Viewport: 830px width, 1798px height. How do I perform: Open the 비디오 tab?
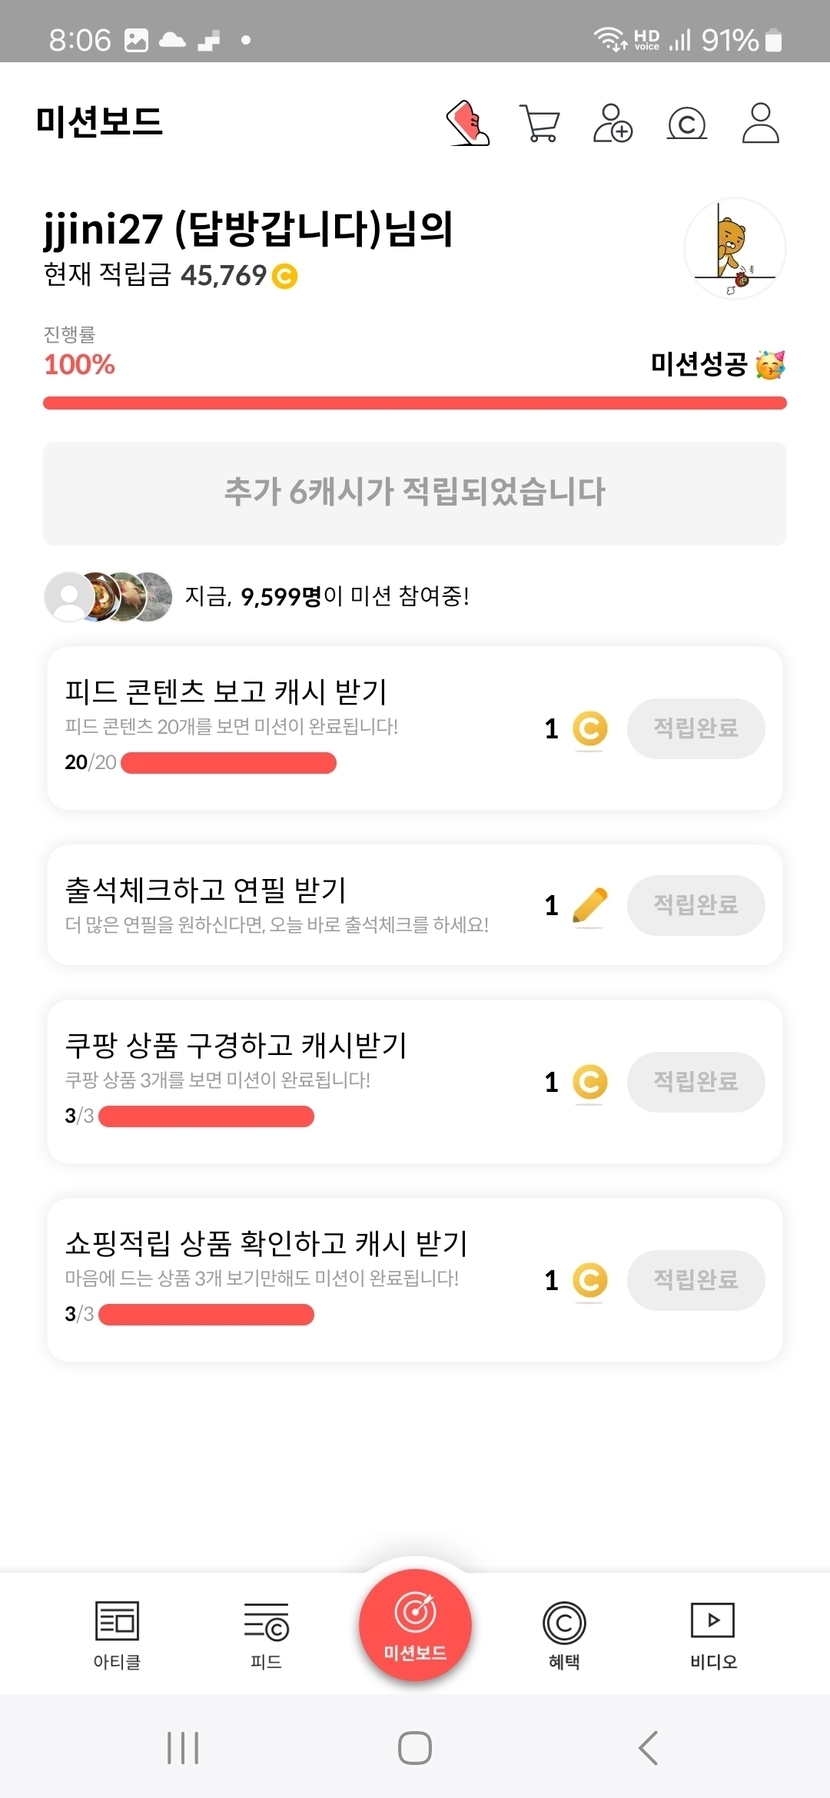tap(713, 1633)
